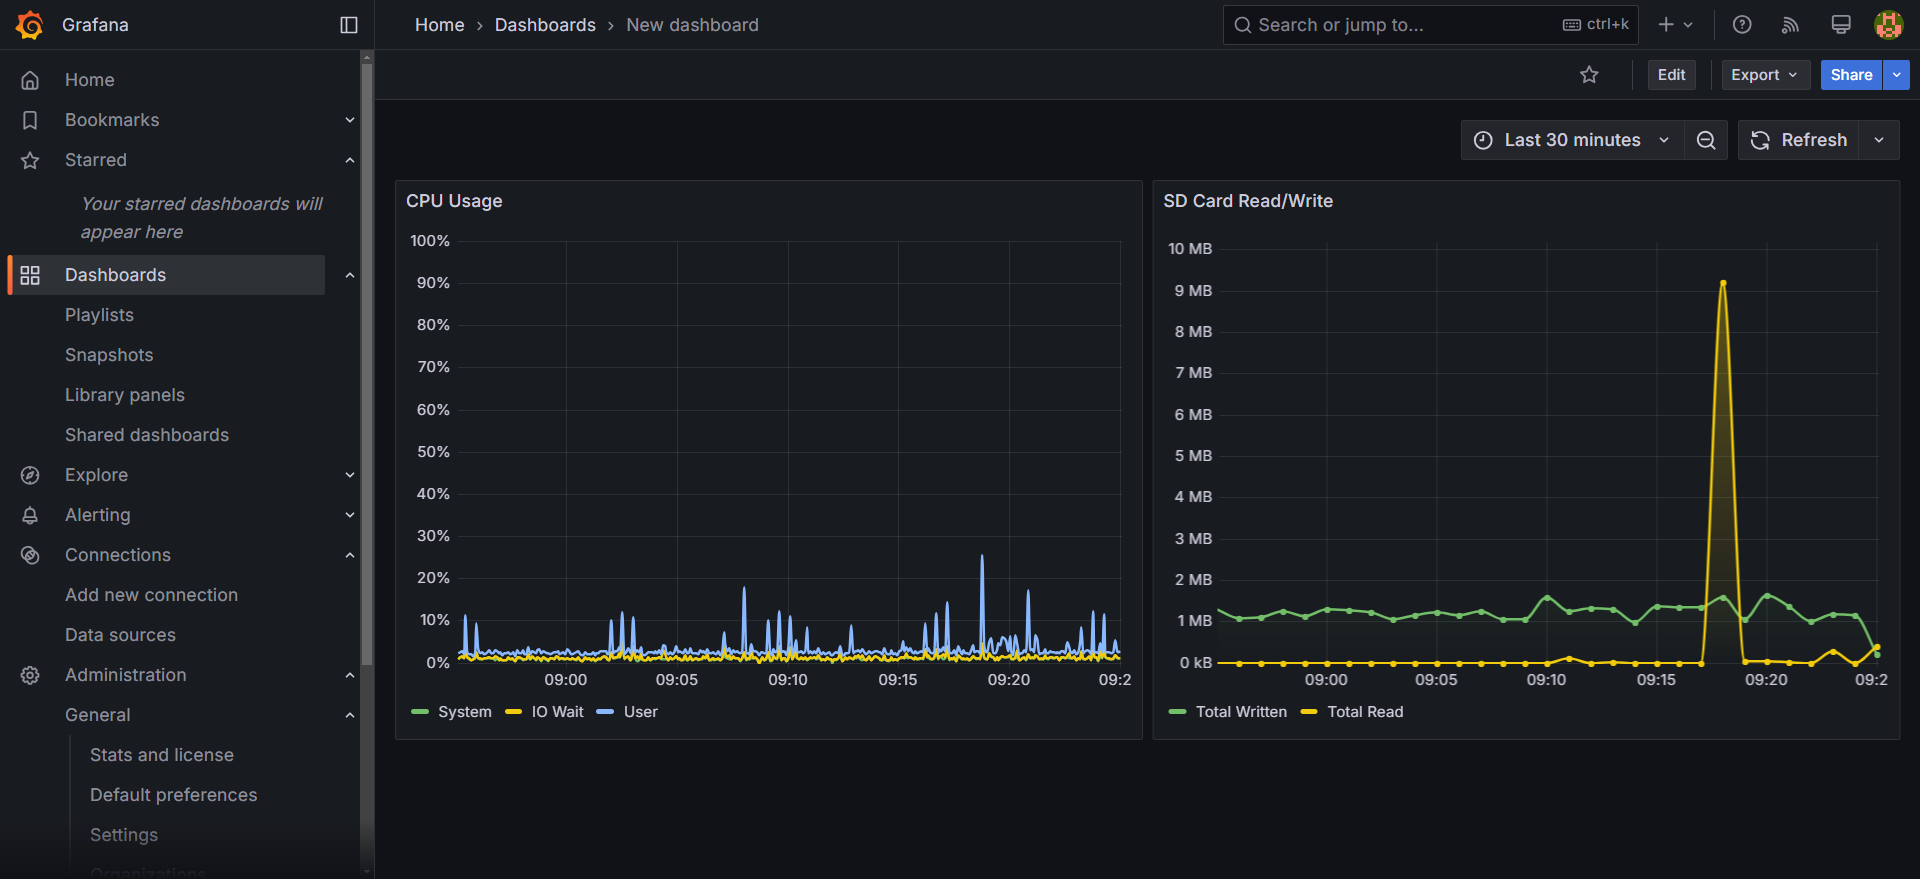This screenshot has height=879, width=1920.
Task: Open the news RSS feed icon
Action: (1791, 25)
